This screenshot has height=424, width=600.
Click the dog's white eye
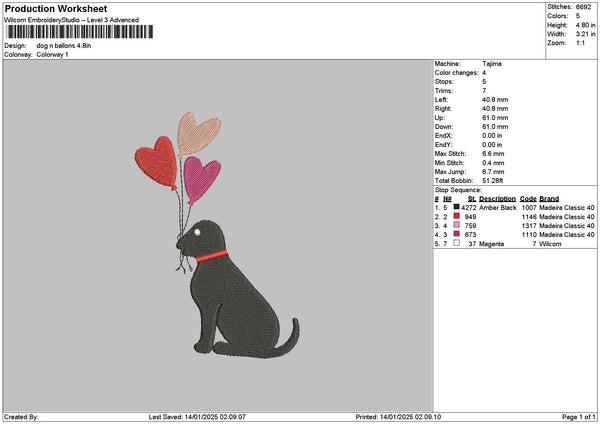pos(197,232)
